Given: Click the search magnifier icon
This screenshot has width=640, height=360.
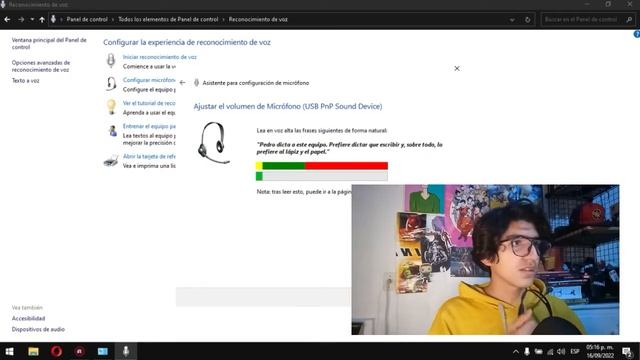Looking at the screenshot, I should [629, 20].
